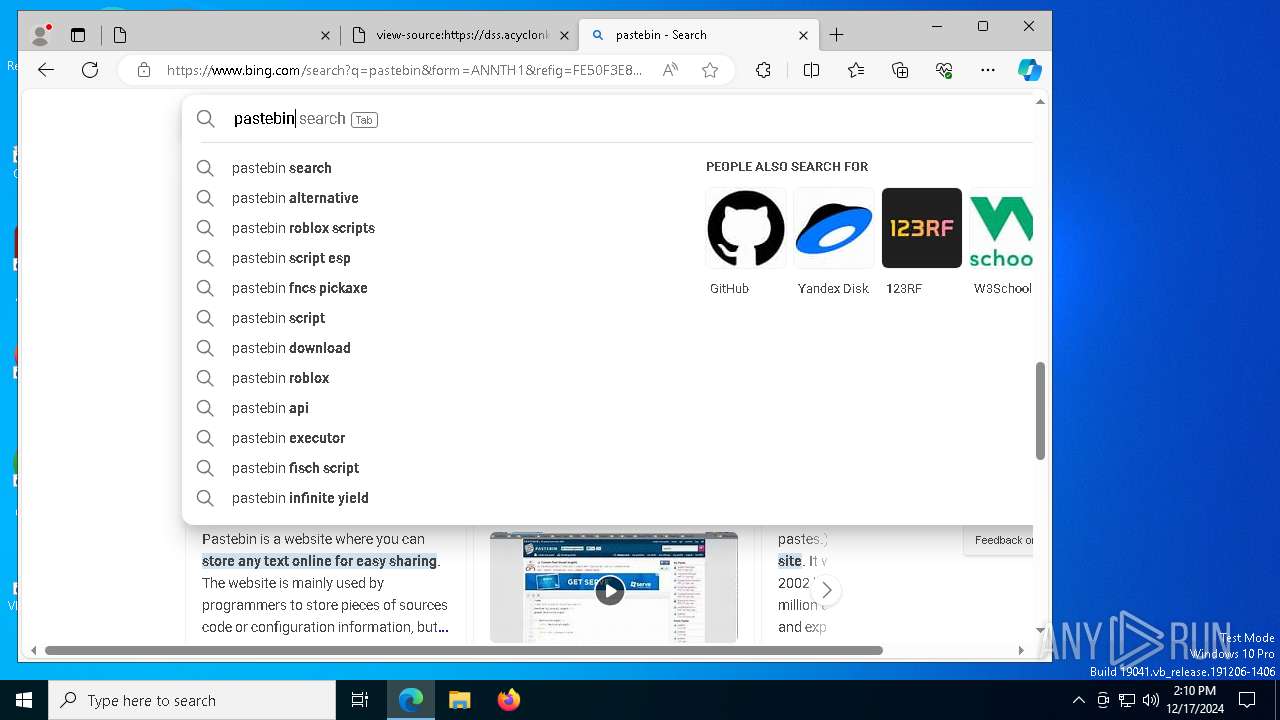Go back to the previous page
The width and height of the screenshot is (1280, 720).
click(46, 70)
